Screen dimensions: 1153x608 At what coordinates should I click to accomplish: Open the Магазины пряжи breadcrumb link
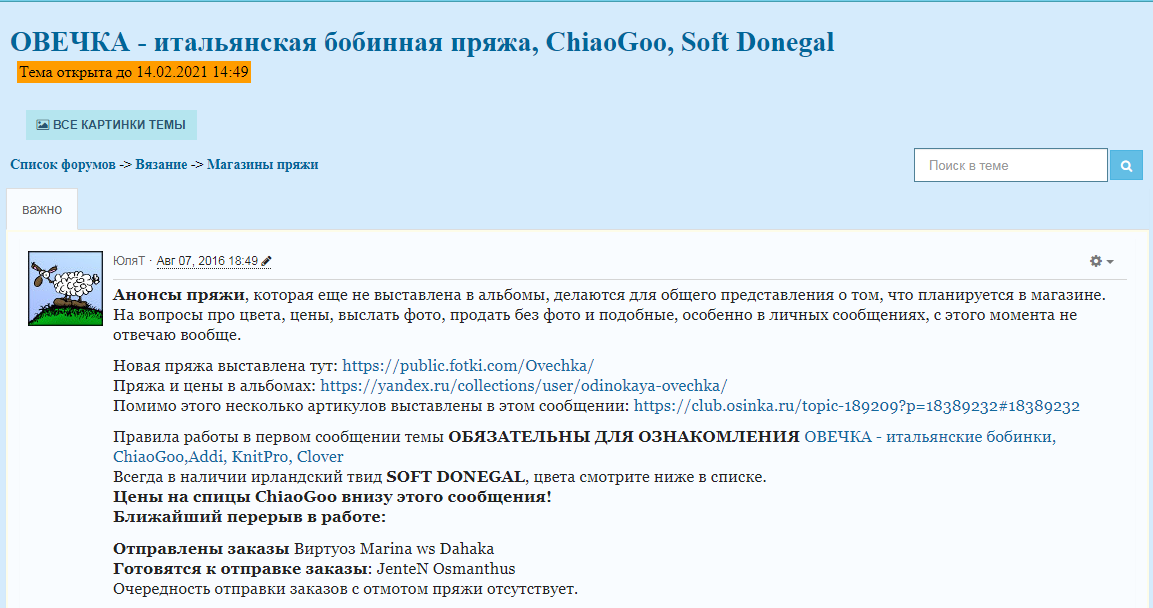point(262,164)
